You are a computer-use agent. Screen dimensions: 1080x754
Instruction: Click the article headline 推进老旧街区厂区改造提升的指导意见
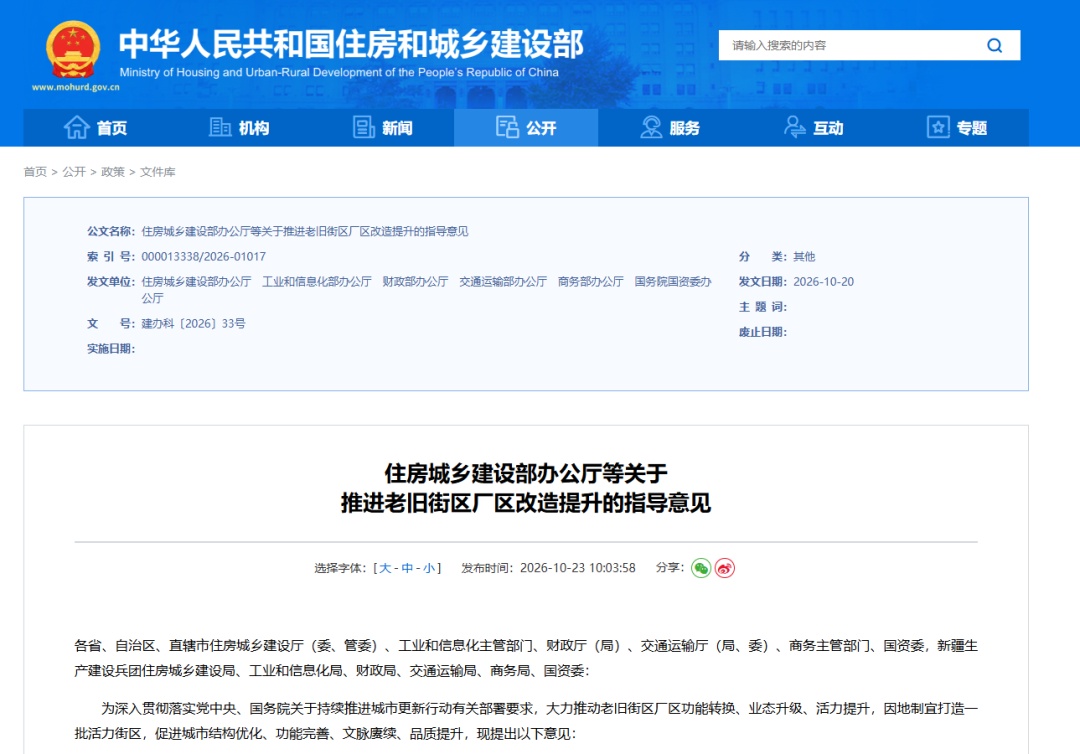point(526,503)
